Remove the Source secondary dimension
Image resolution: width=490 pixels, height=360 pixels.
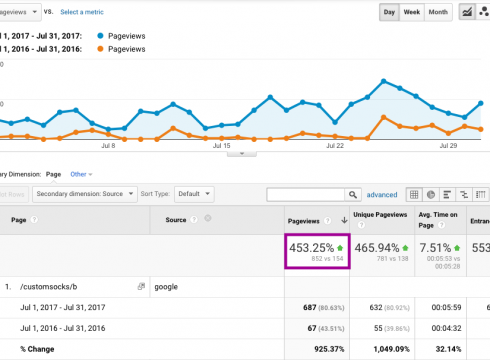coord(208,218)
